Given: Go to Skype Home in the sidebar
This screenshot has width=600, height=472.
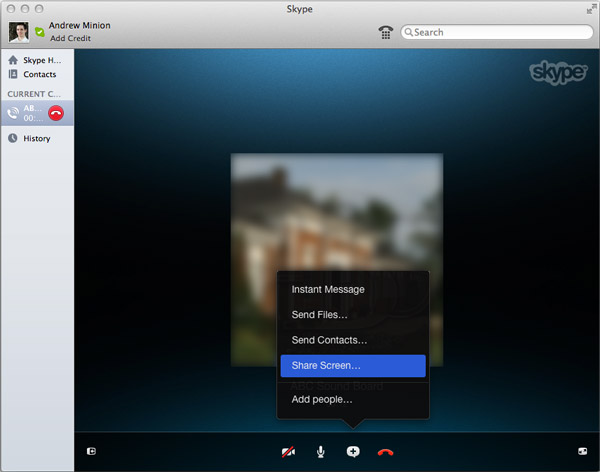Looking at the screenshot, I should point(37,60).
